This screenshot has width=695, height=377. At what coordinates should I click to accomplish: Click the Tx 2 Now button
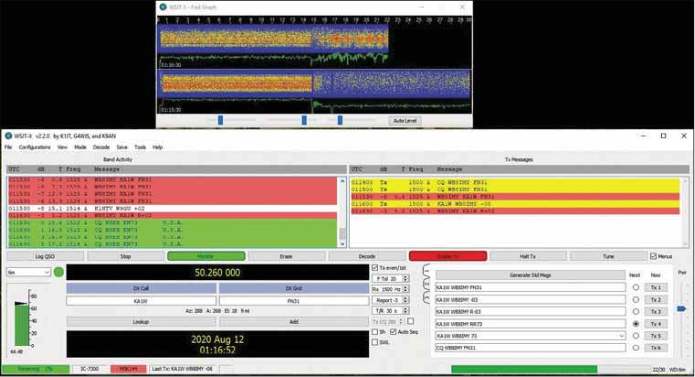coord(656,299)
